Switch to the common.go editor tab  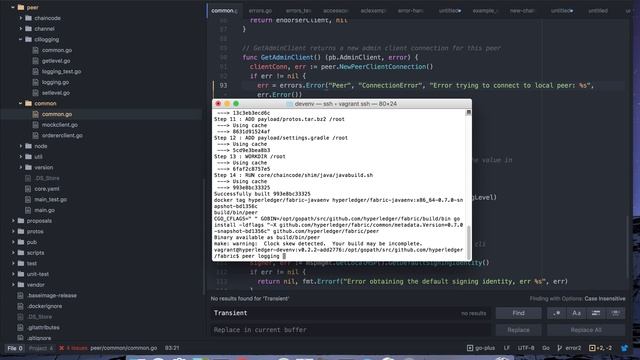[224, 11]
